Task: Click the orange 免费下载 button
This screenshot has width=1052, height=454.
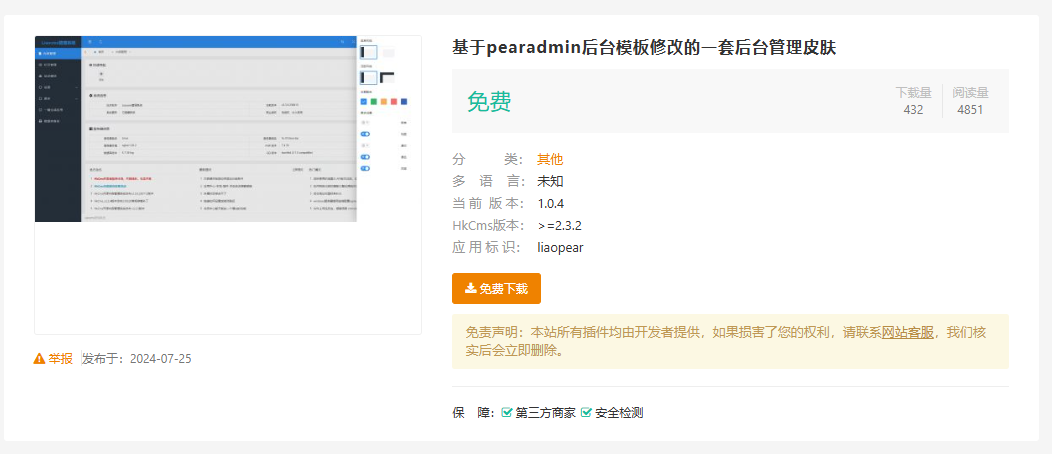Action: pos(496,288)
